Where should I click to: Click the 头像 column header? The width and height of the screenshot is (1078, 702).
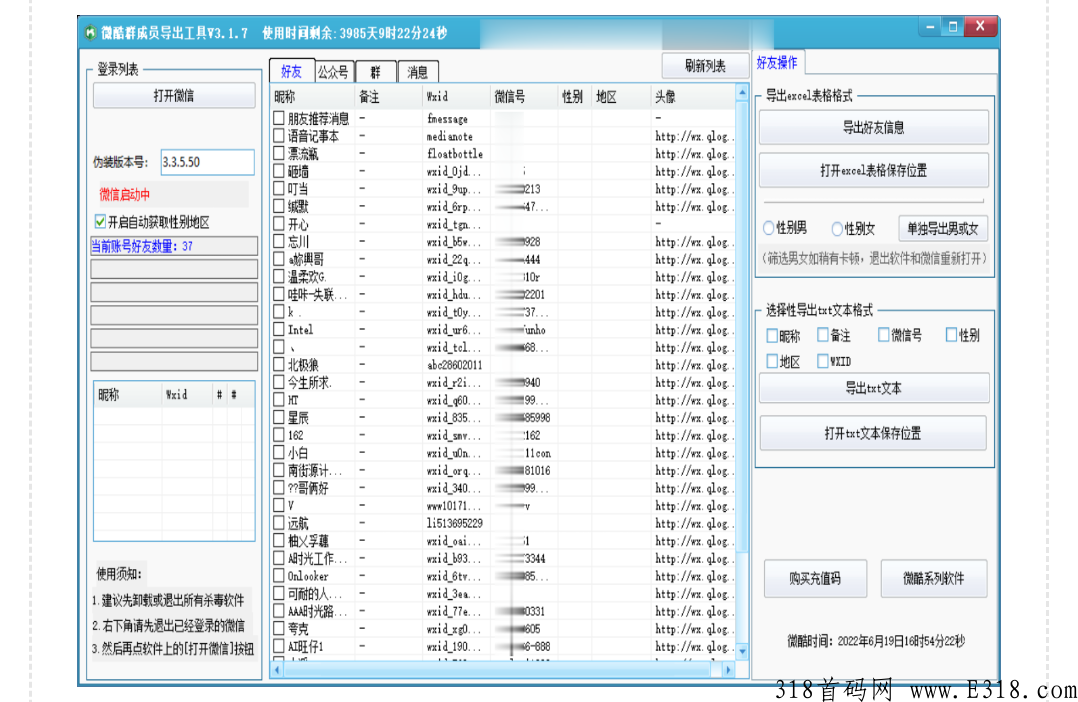coord(692,97)
